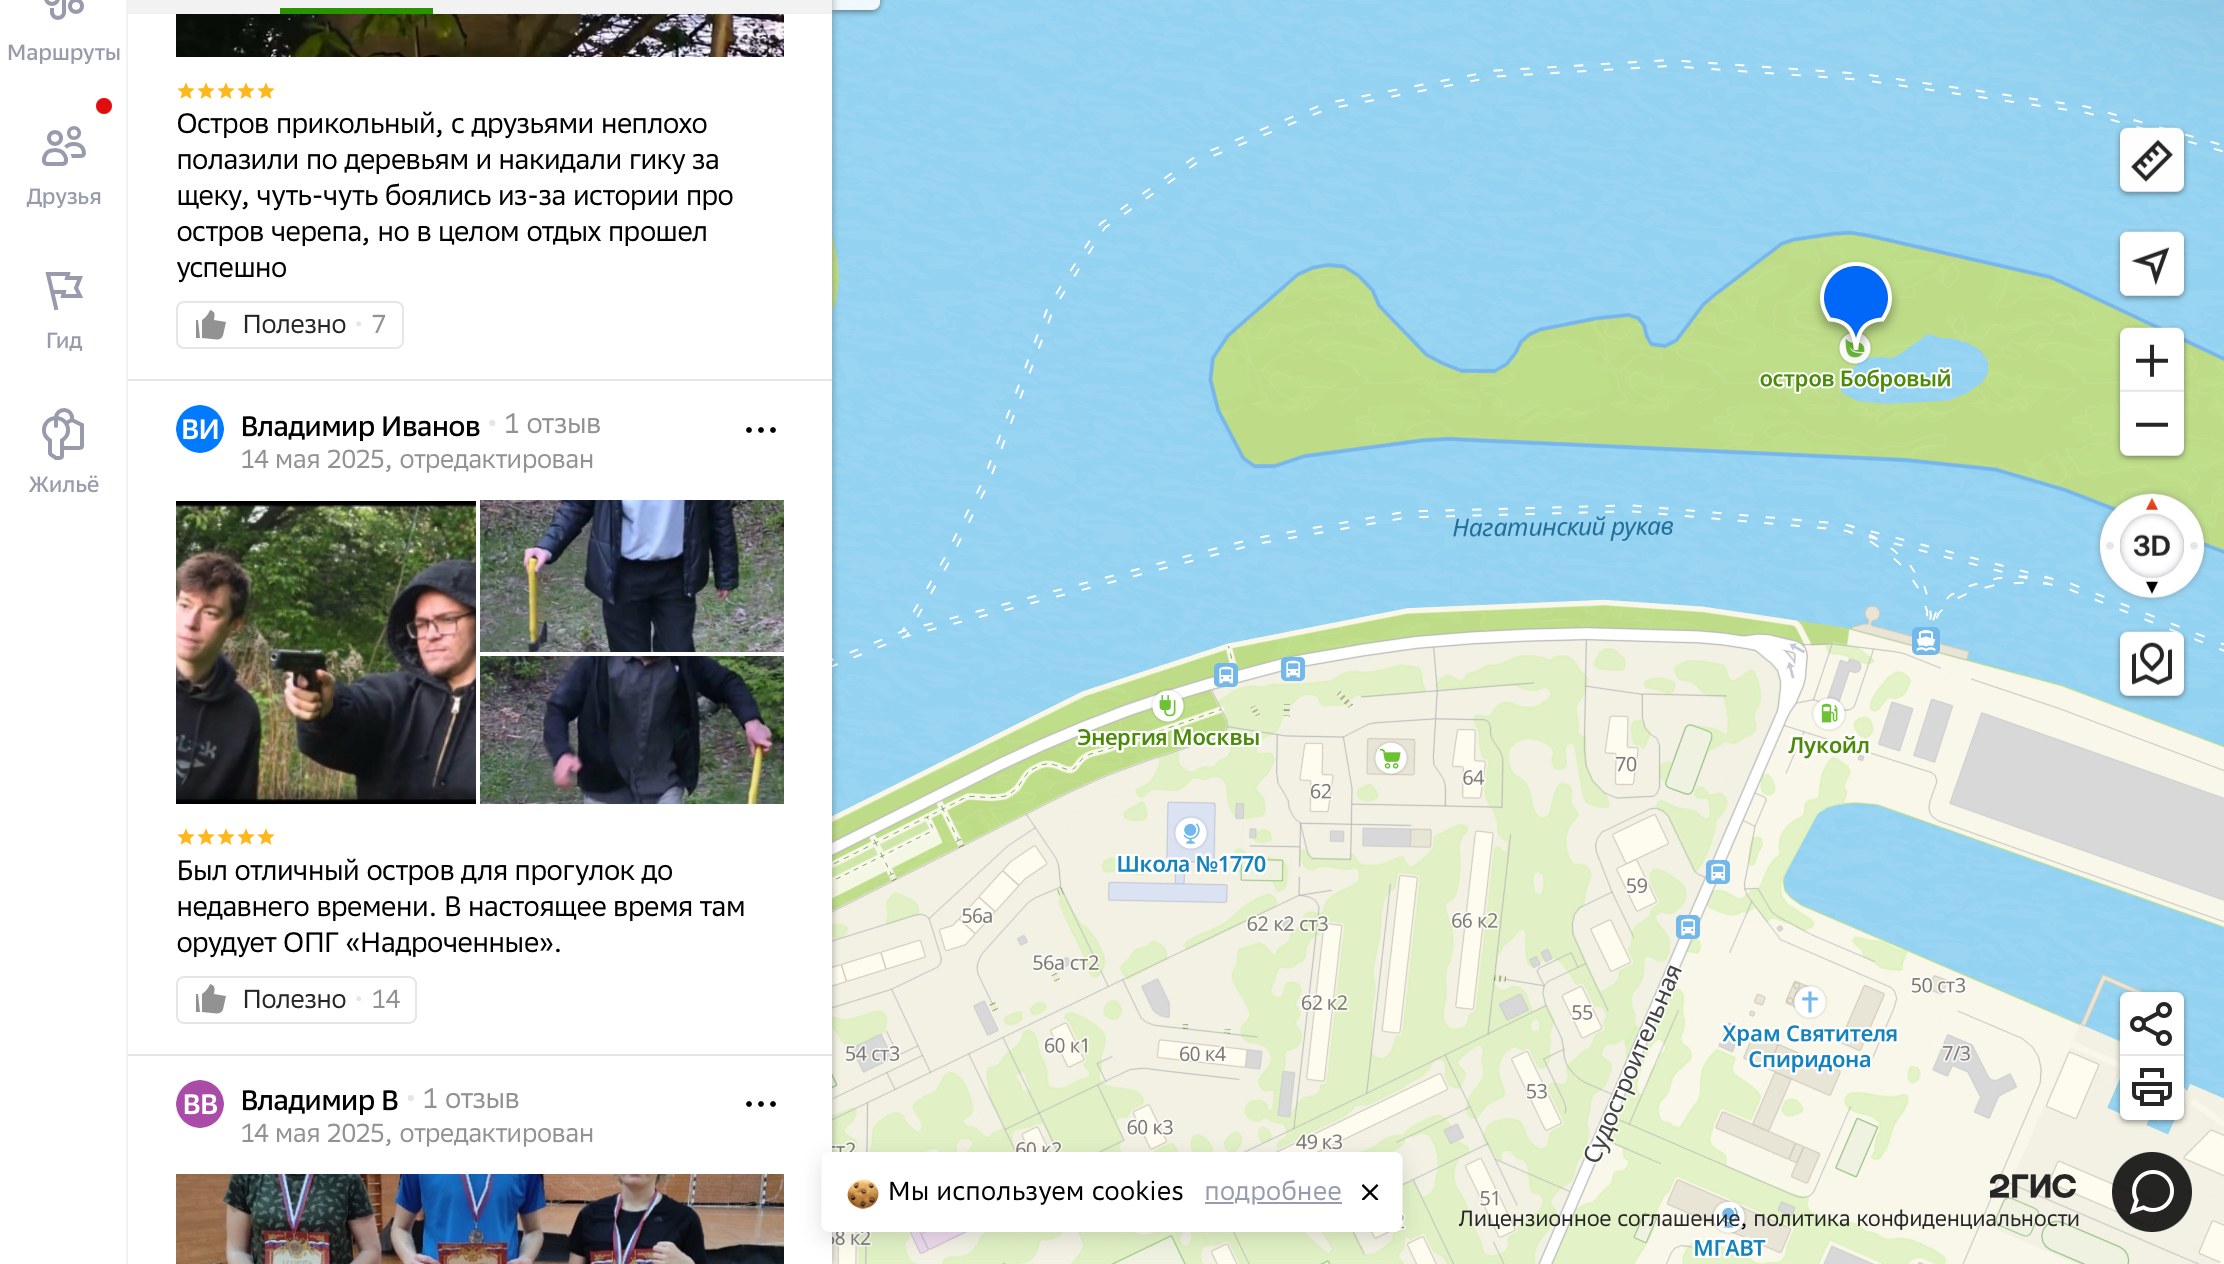The width and height of the screenshot is (2224, 1264).
Task: Print the map with printer icon
Action: coord(2151,1088)
